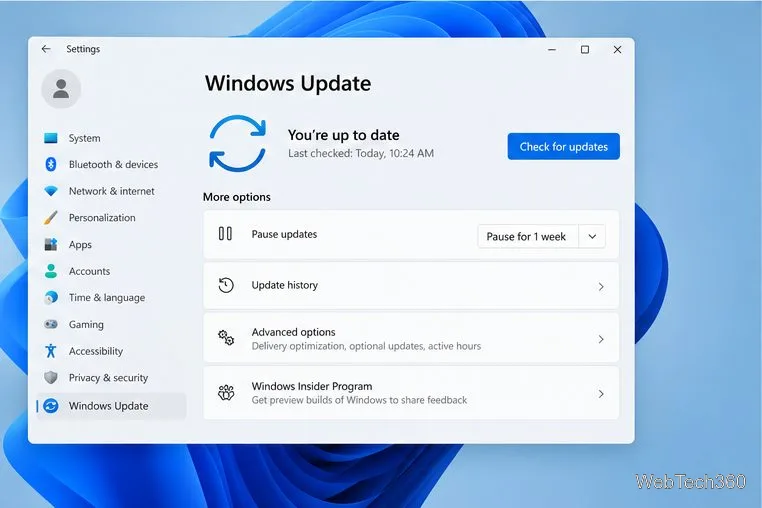Go to Privacy & security

[108, 377]
